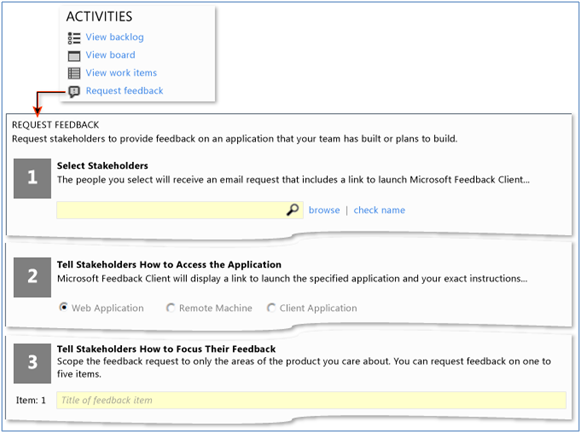Viewport: 582px width, 433px height.
Task: Open the View board link
Action: coord(111,55)
